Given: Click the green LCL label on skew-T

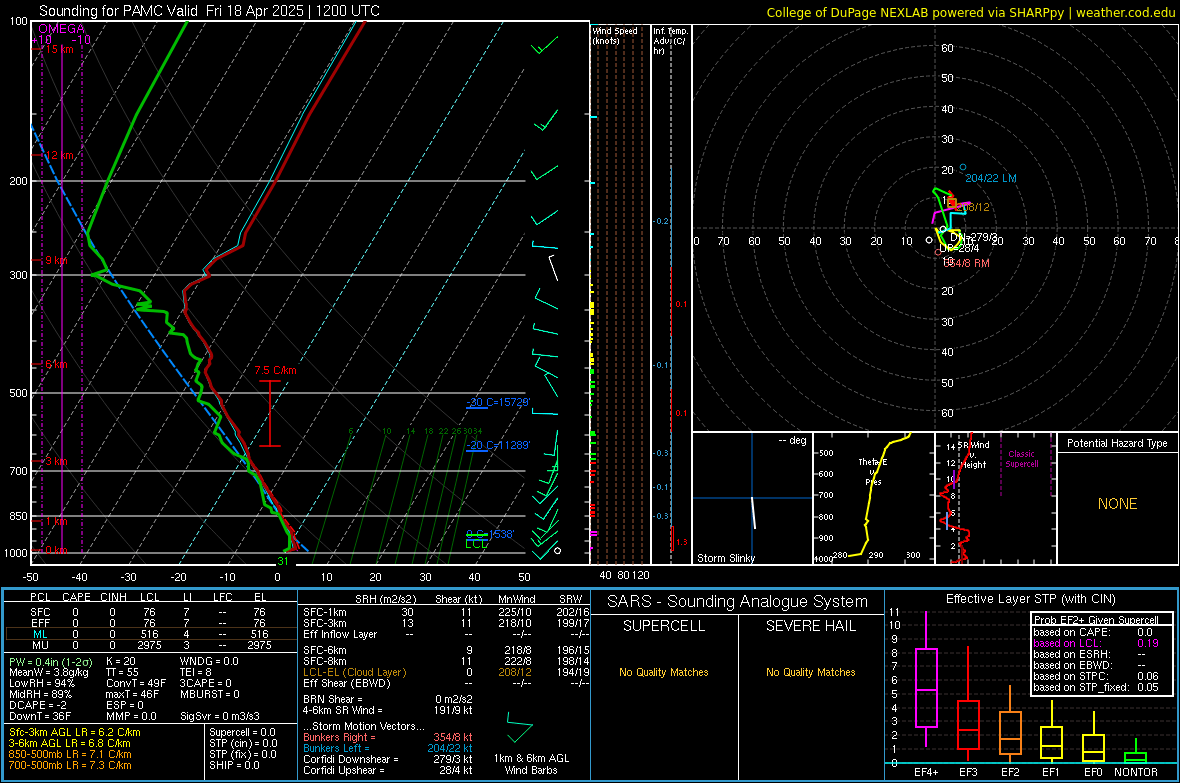Looking at the screenshot, I should 476,544.
